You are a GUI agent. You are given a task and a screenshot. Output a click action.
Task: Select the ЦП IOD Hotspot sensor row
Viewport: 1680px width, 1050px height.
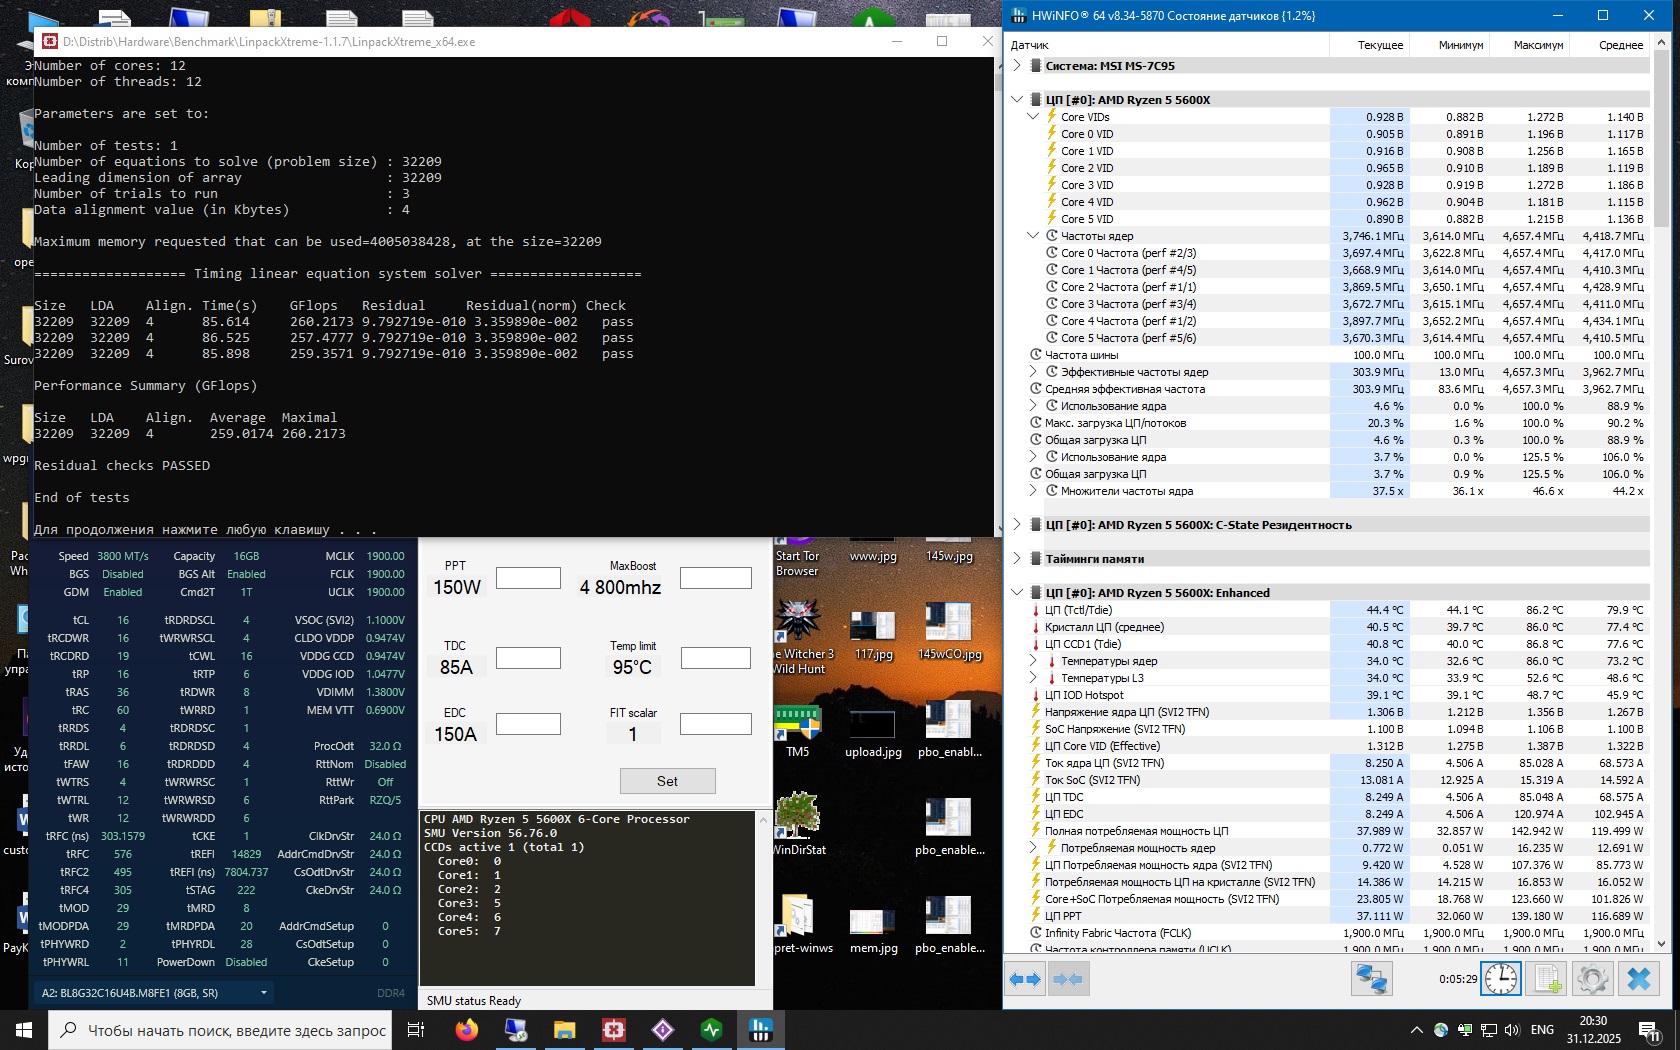pyautogui.click(x=1329, y=695)
